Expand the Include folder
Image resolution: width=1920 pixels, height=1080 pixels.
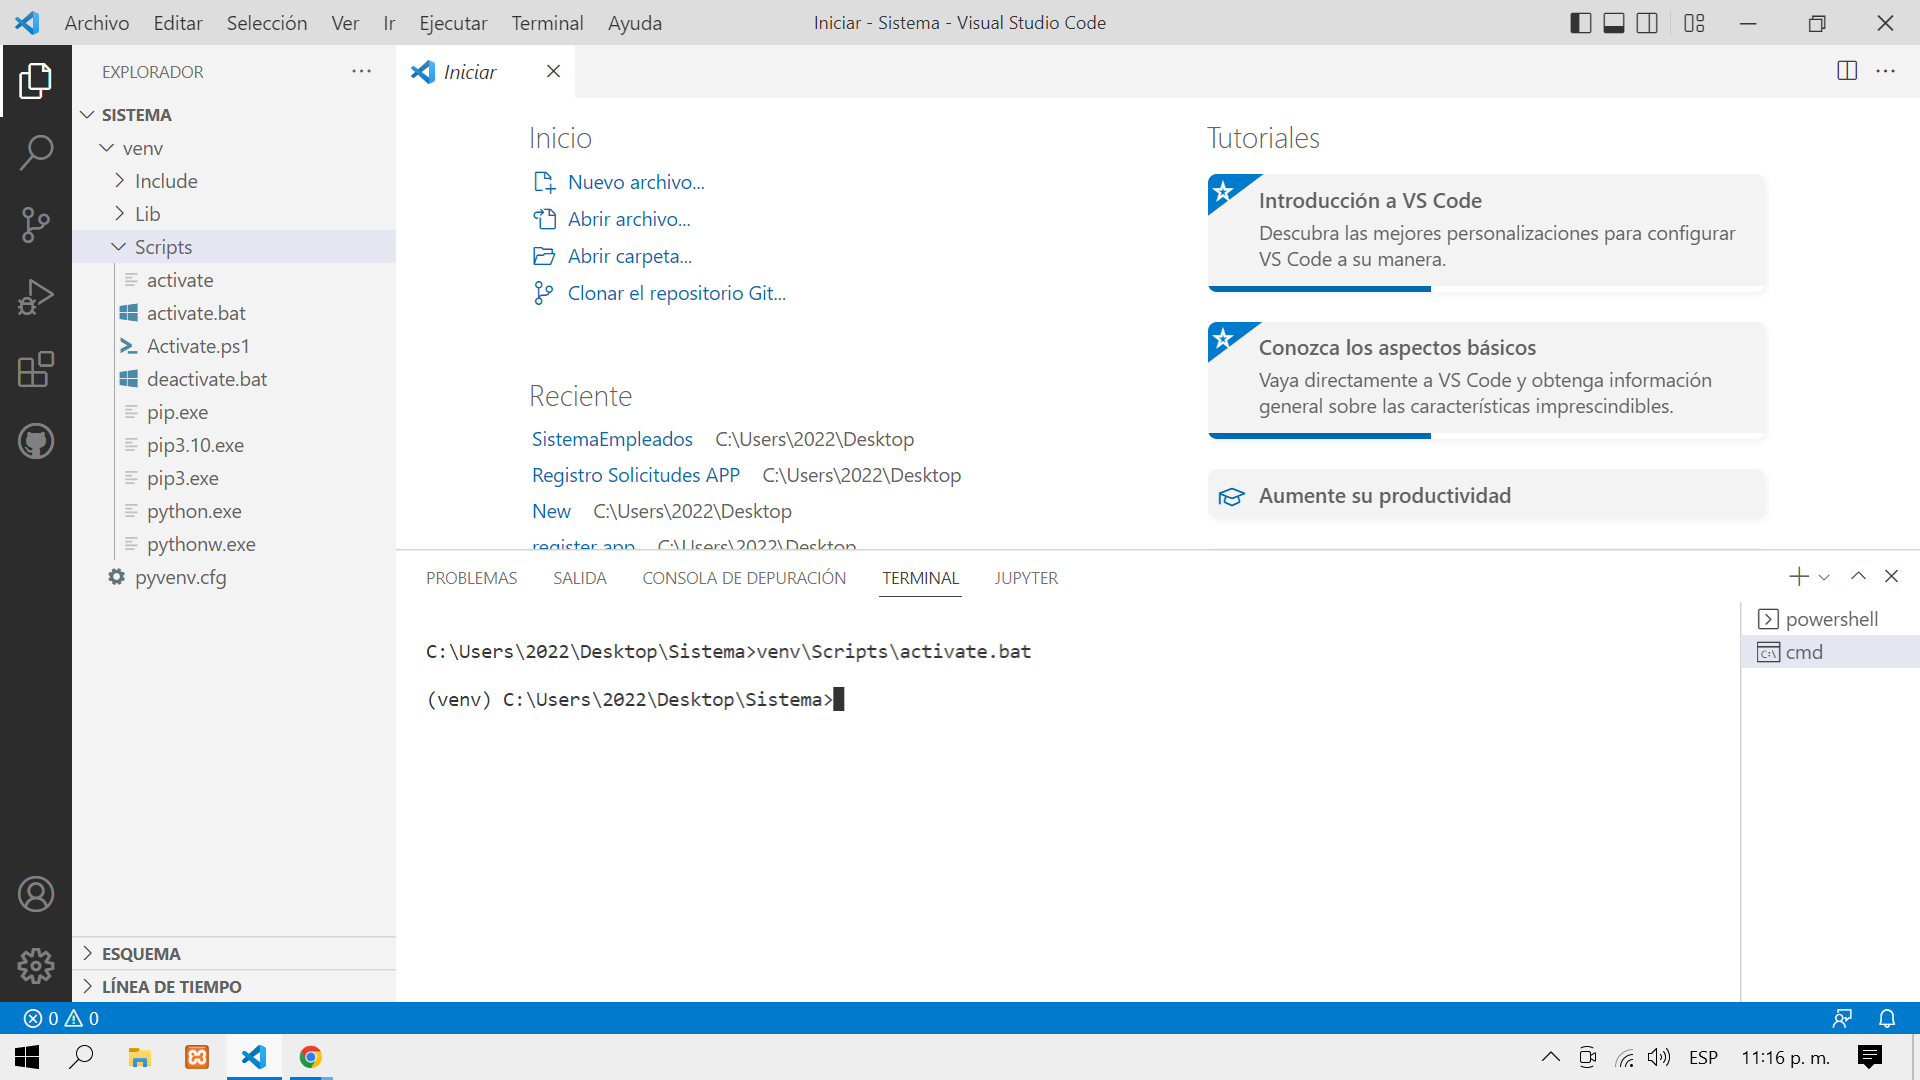coord(166,181)
